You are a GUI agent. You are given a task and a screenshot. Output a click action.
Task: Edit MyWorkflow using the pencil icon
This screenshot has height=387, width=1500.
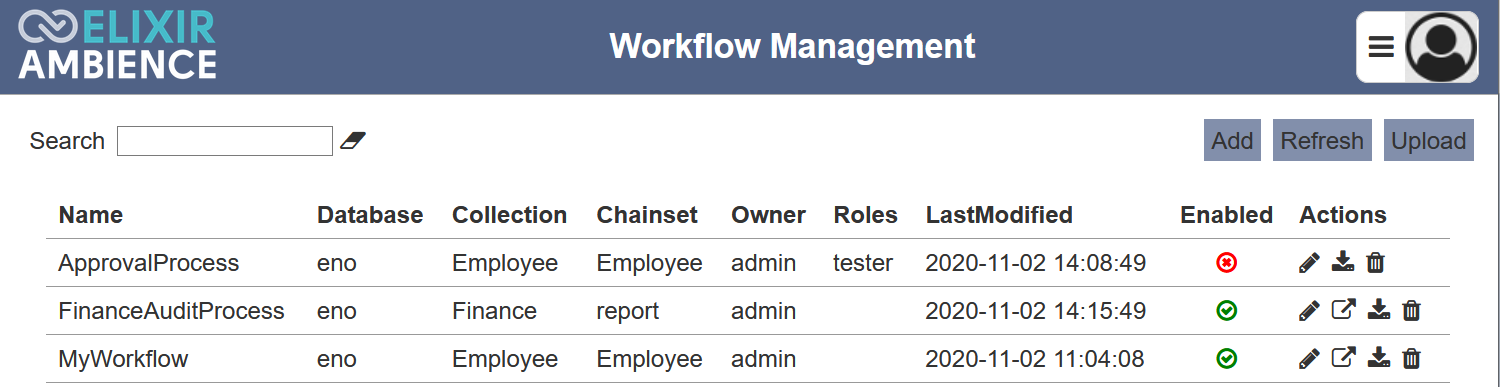[x=1309, y=358]
